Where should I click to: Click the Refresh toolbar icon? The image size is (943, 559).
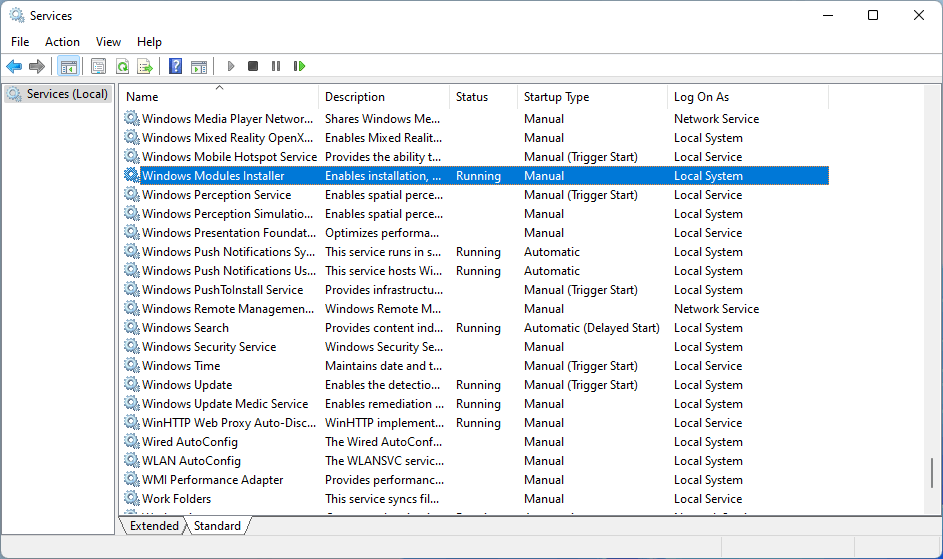123,66
